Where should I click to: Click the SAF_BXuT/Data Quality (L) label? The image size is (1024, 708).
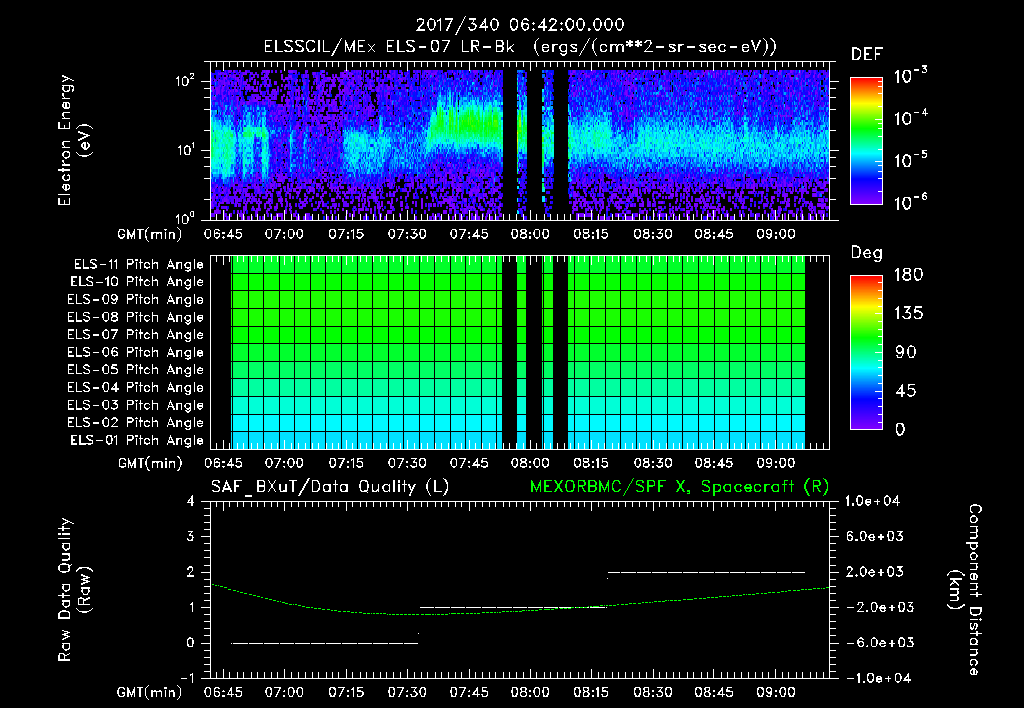pos(330,487)
